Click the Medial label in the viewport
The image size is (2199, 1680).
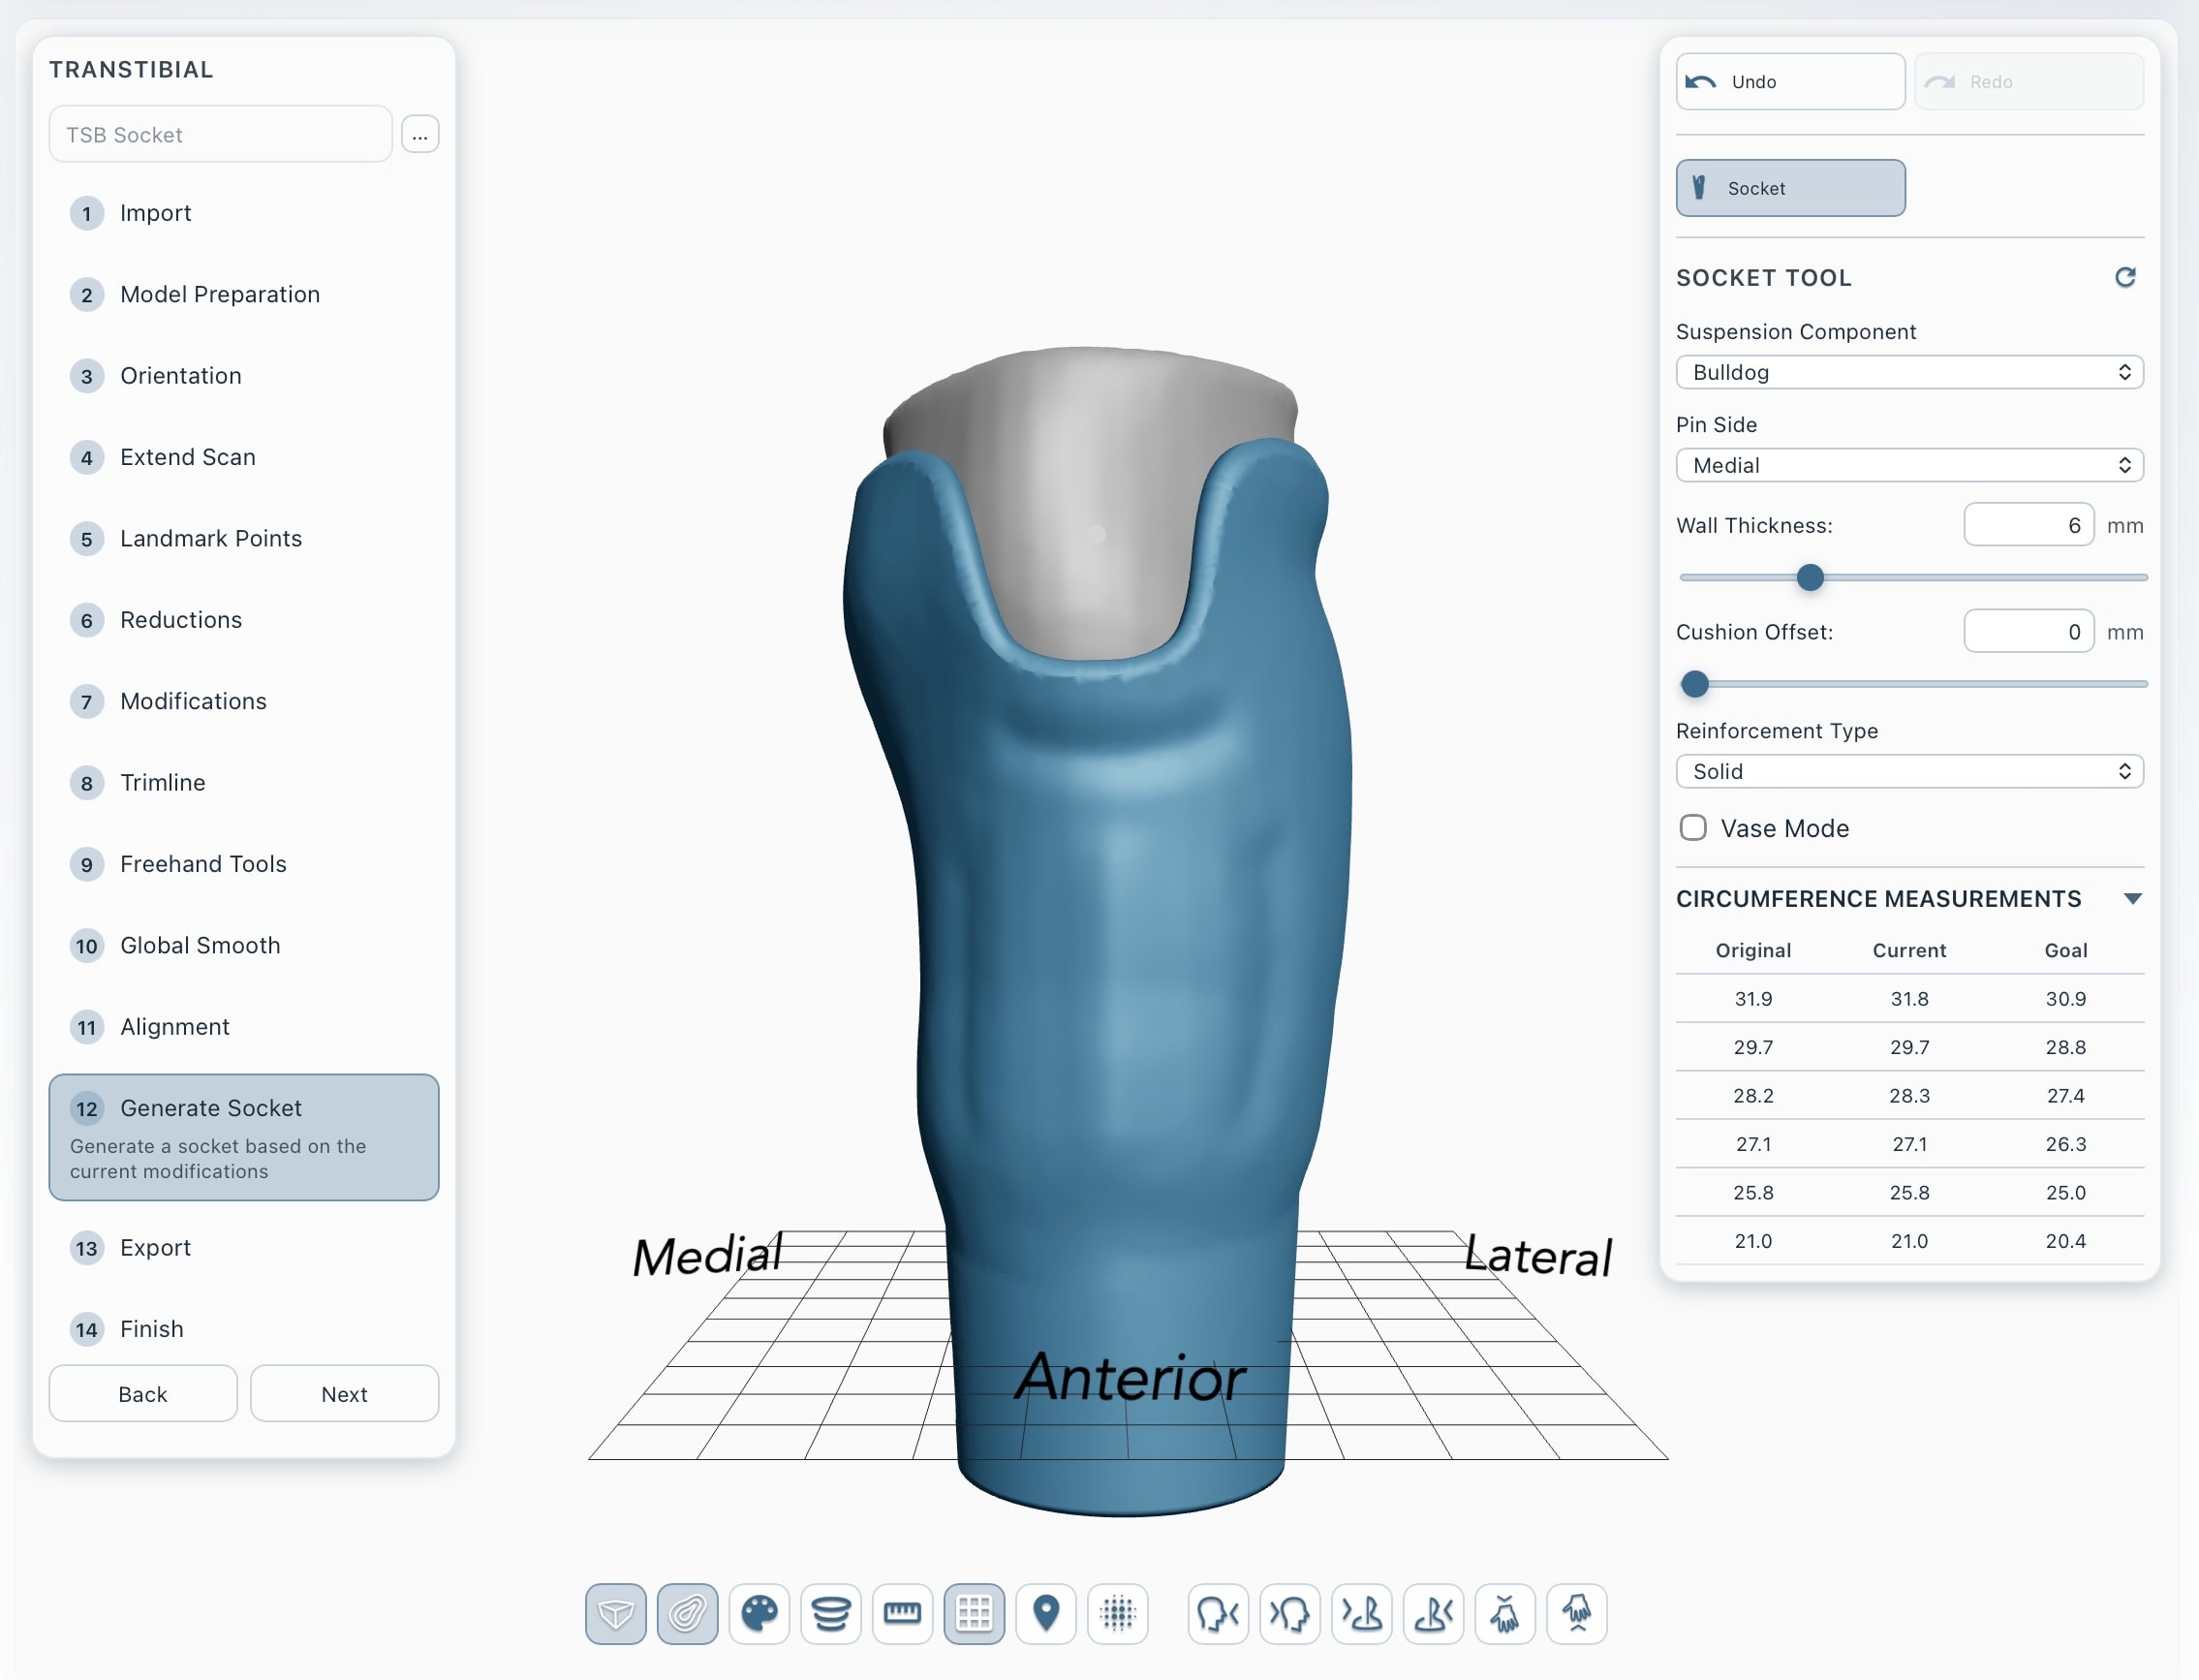(708, 1256)
